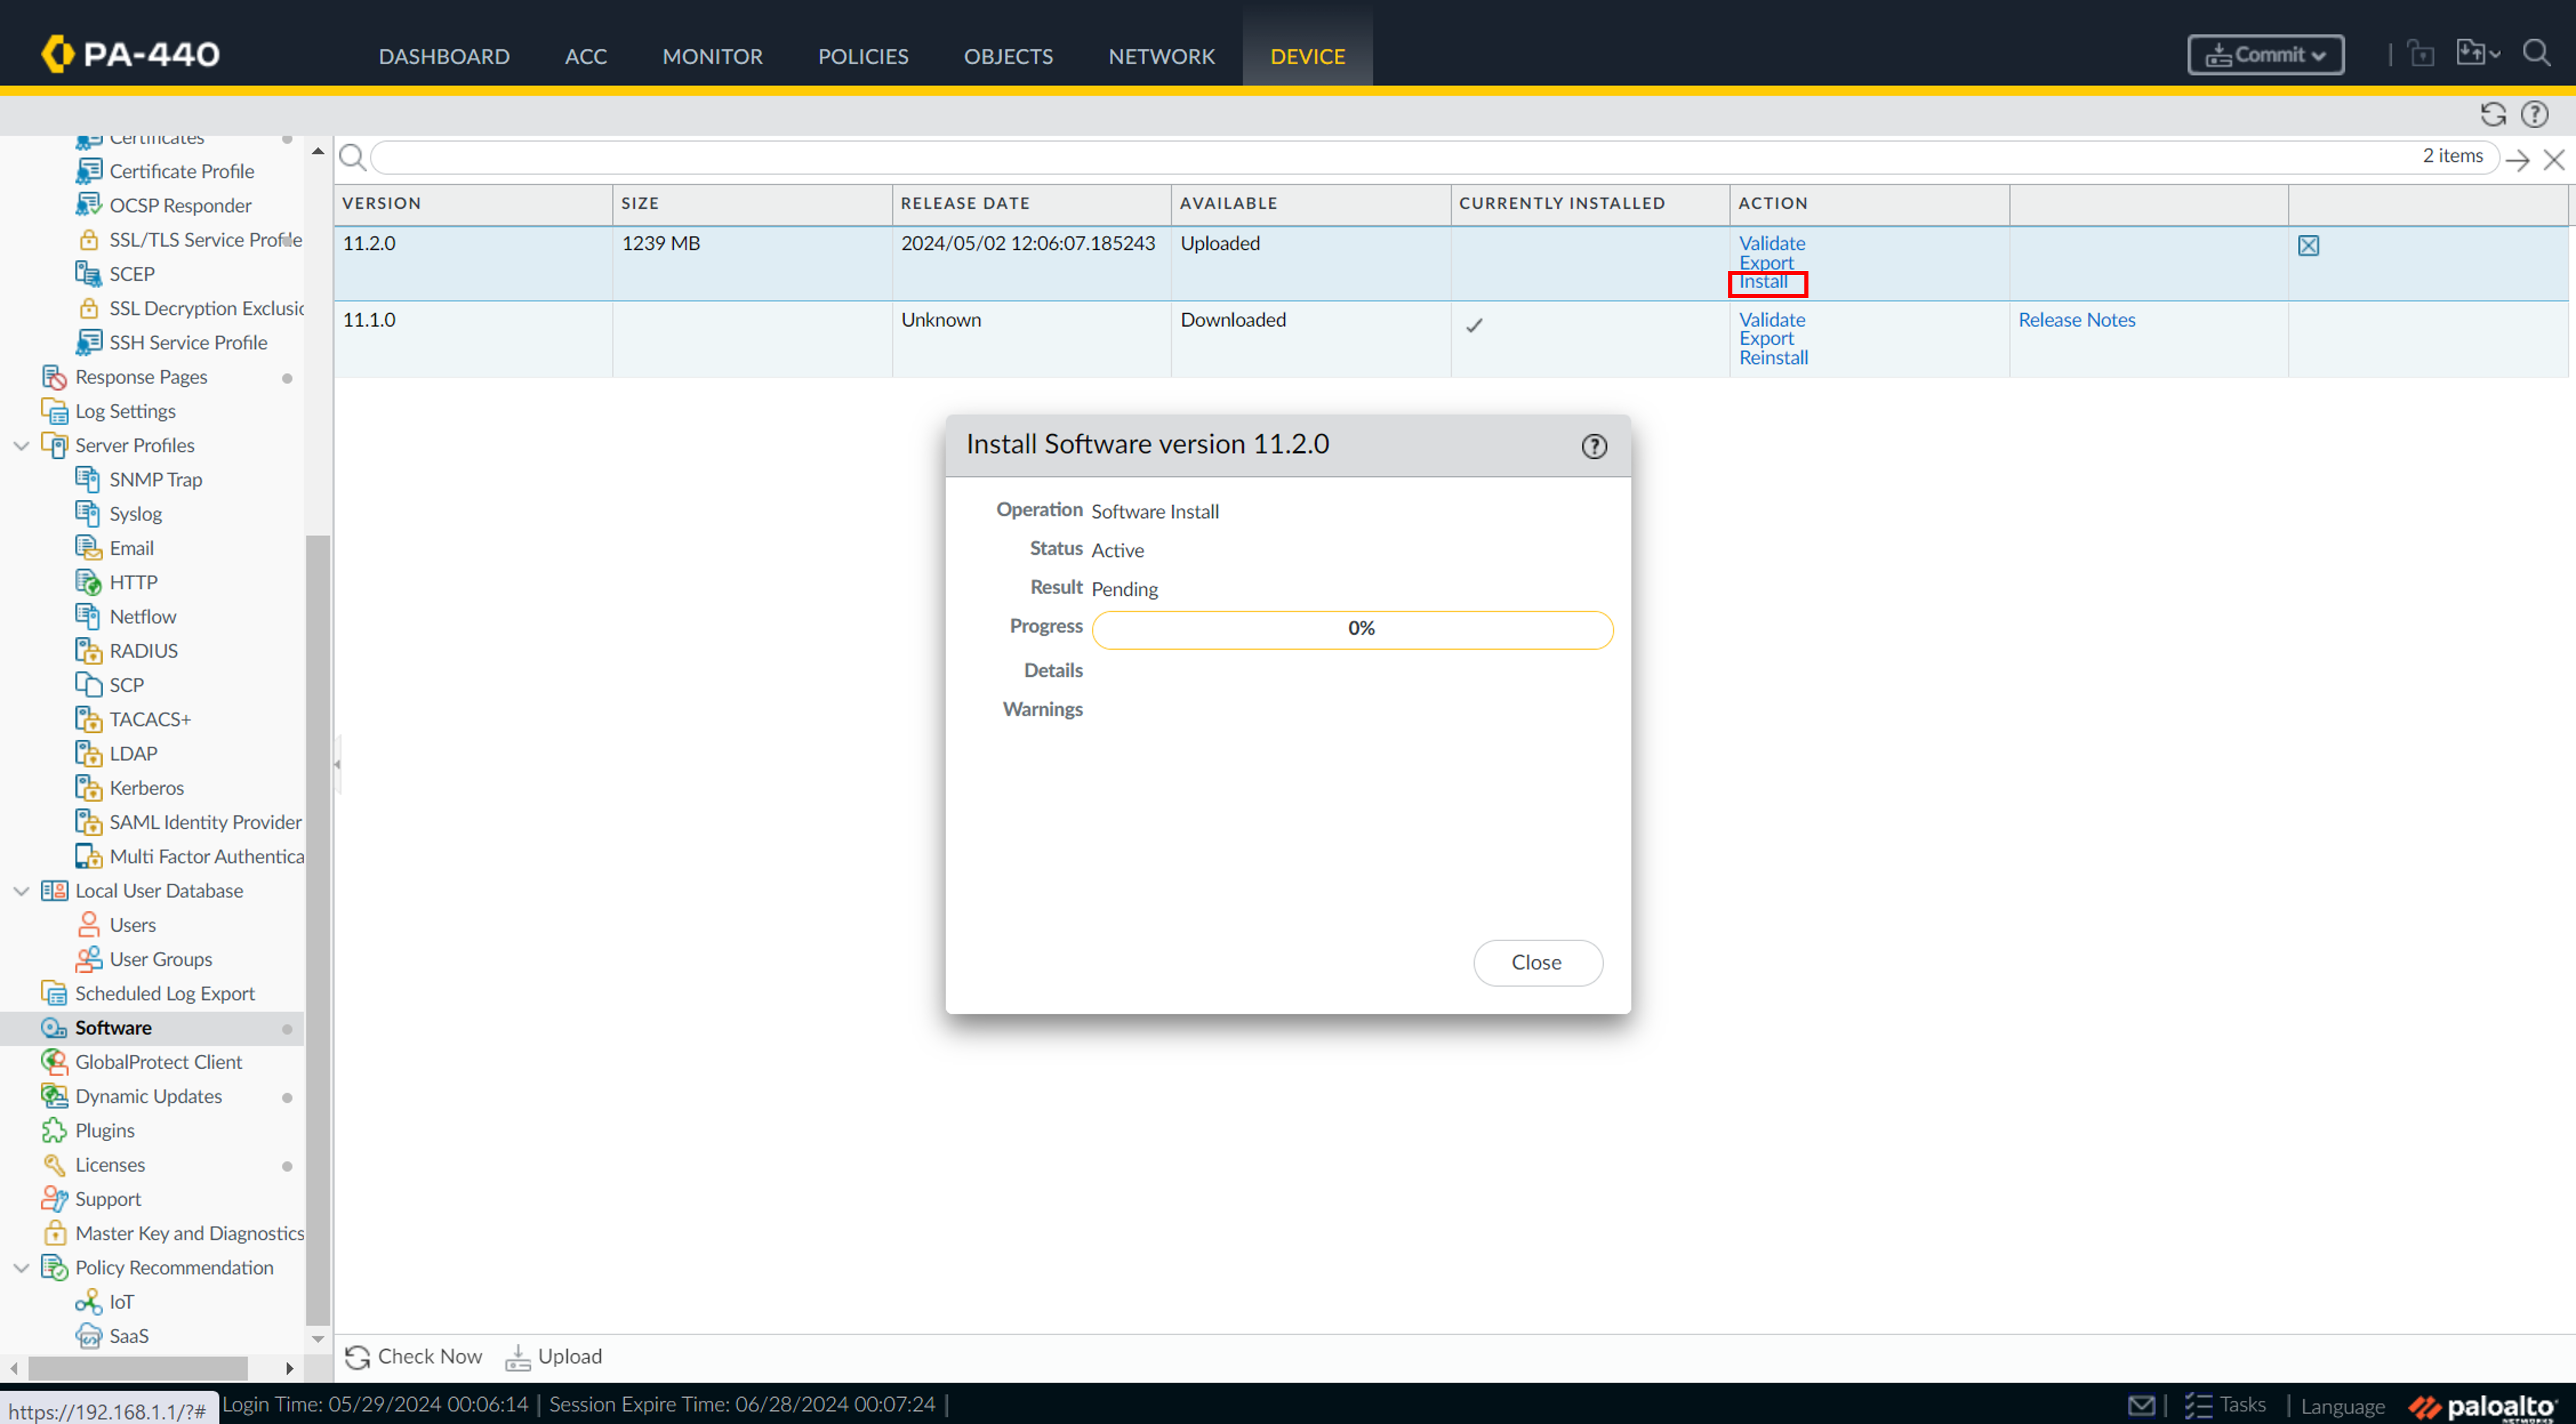The height and width of the screenshot is (1424, 2576).
Task: Switch to the POLICIES tab
Action: (862, 56)
